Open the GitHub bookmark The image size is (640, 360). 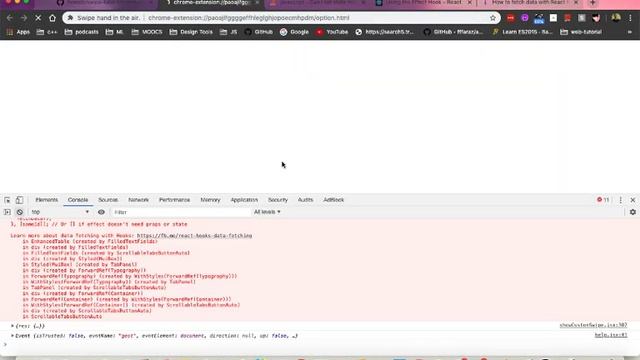click(x=259, y=32)
